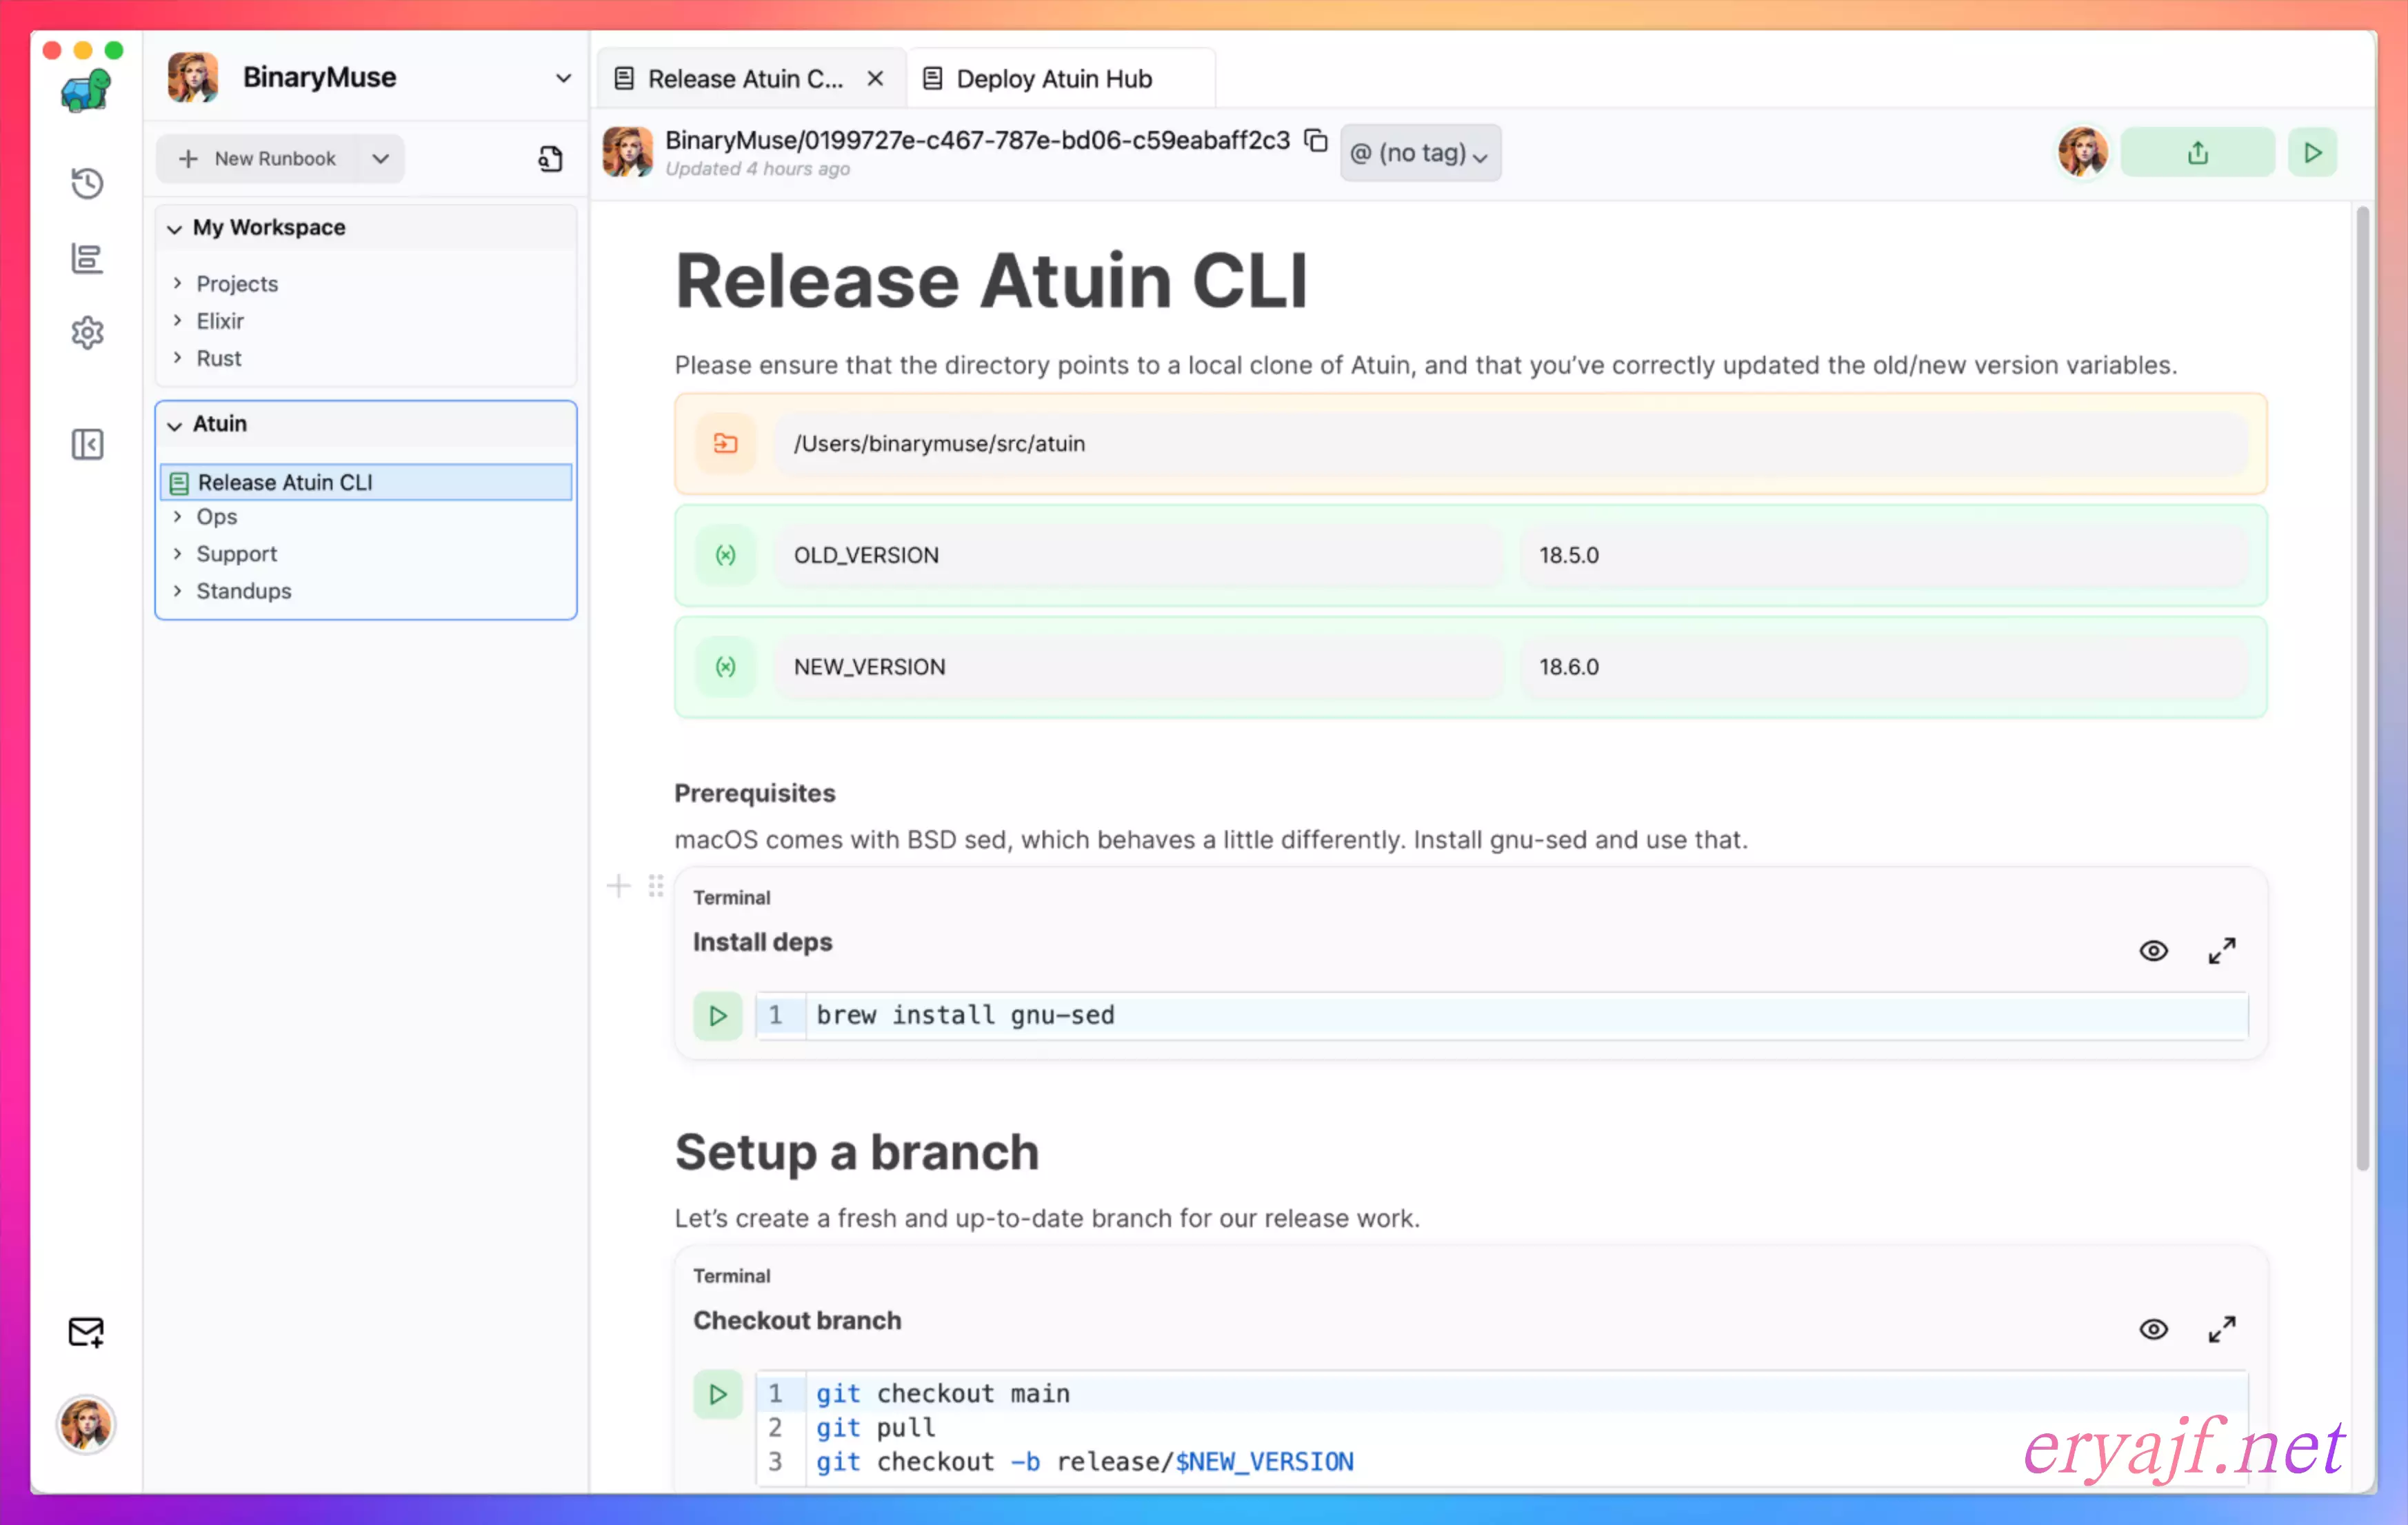Toggle visibility eye on Install deps terminal
This screenshot has height=1525, width=2408.
(2153, 950)
